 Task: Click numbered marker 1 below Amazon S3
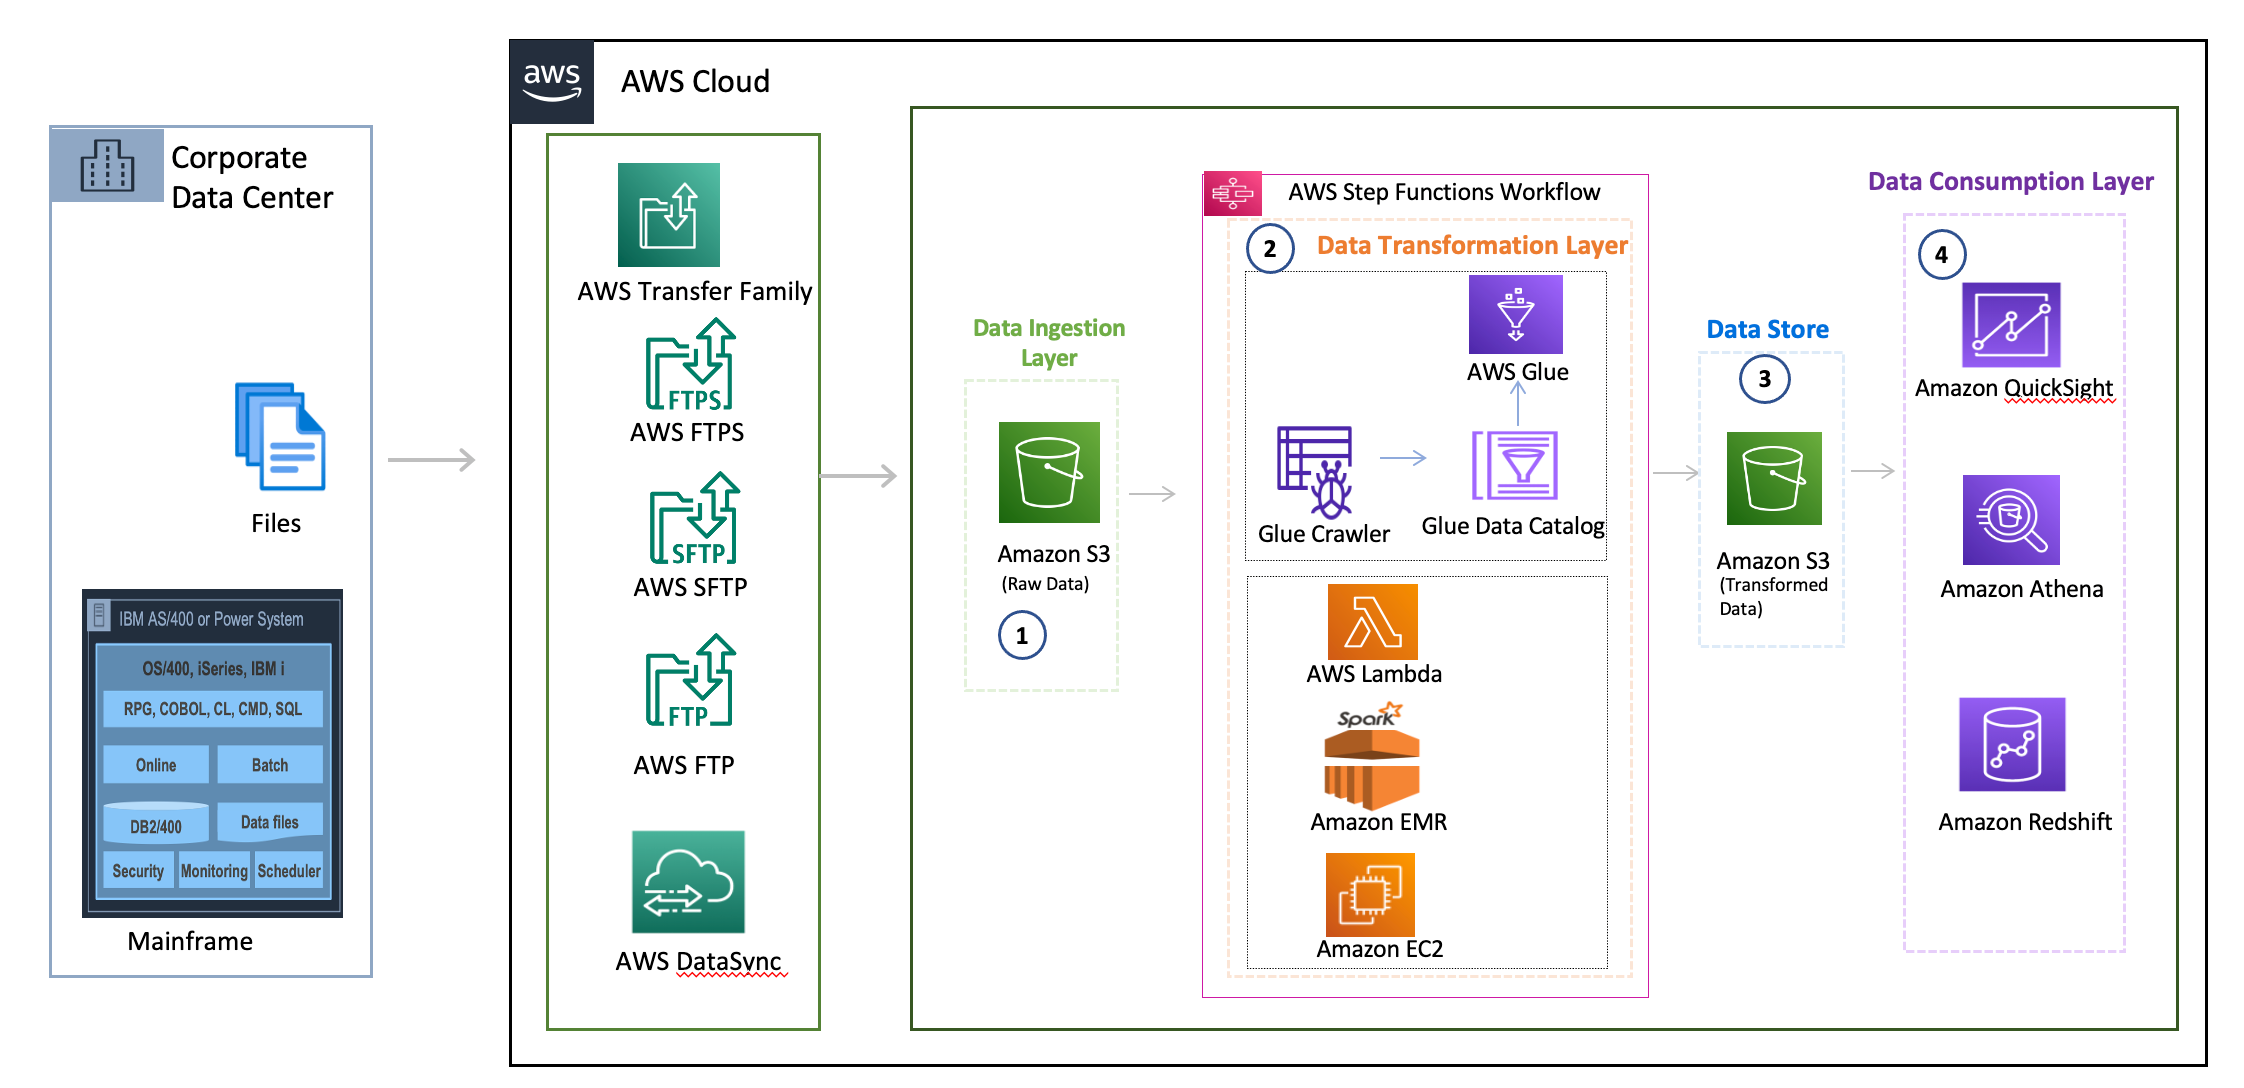1021,635
